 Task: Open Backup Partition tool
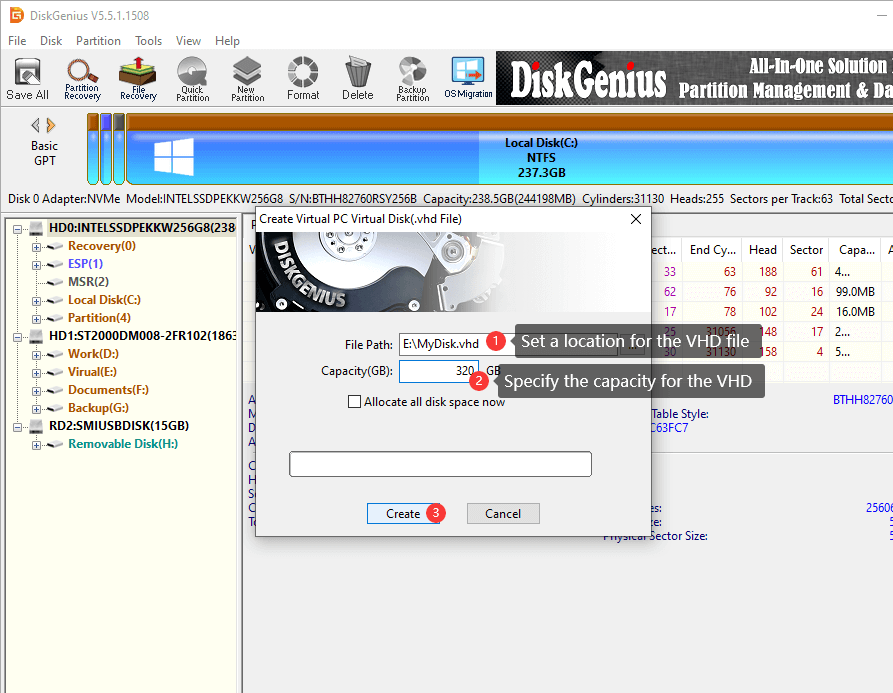point(413,79)
